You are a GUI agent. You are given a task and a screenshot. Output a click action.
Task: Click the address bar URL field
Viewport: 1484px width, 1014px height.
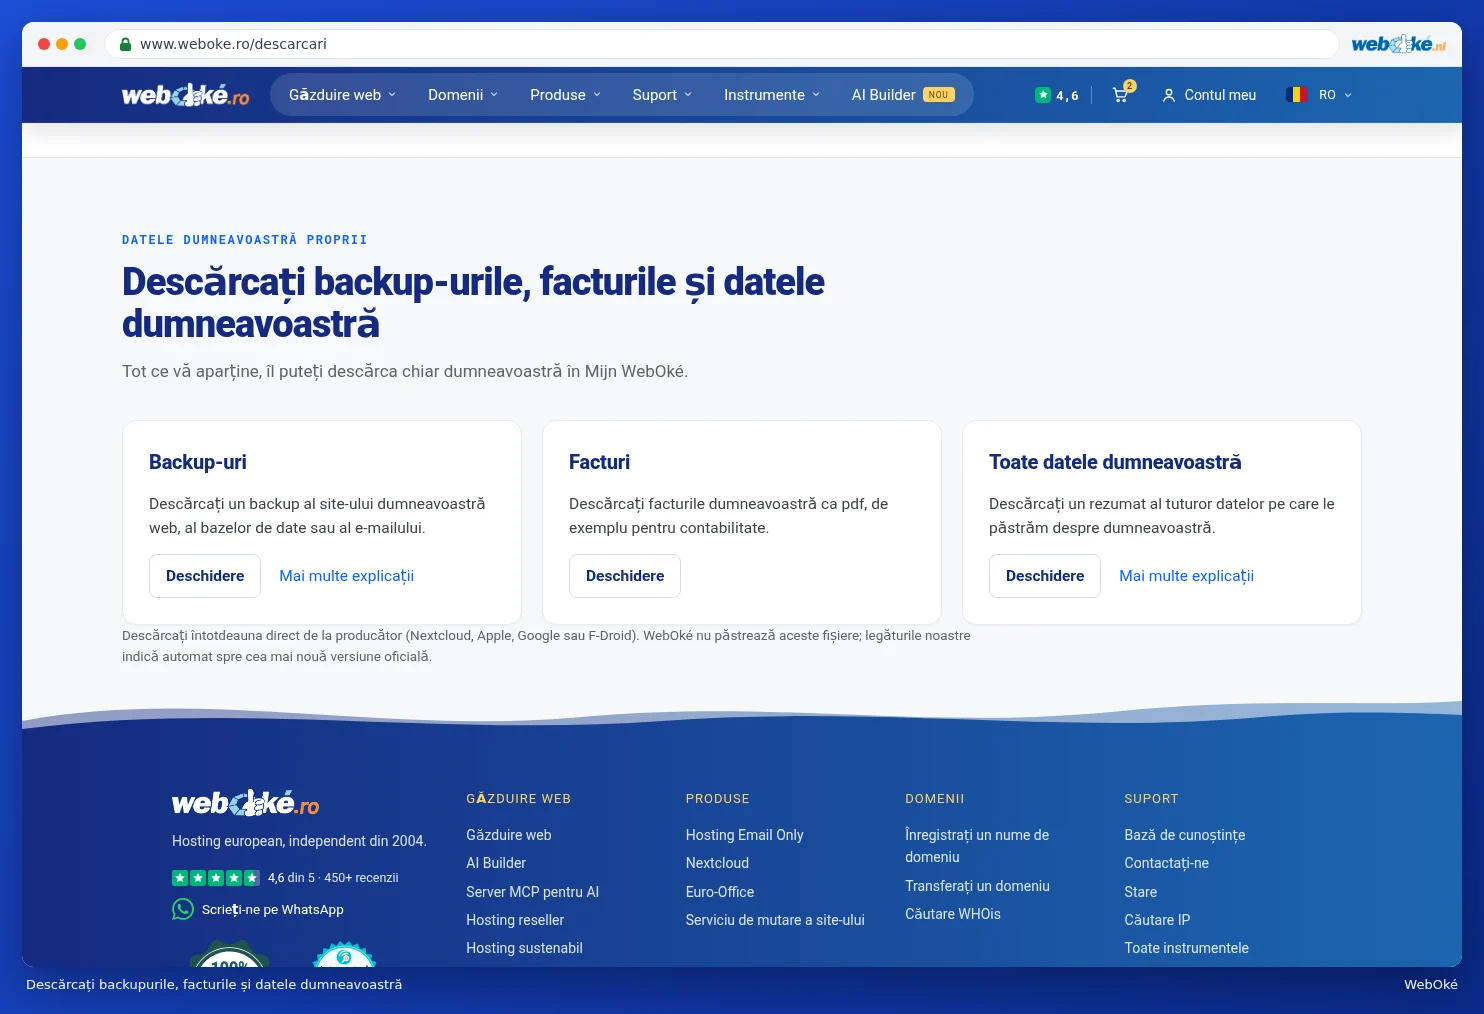point(721,44)
